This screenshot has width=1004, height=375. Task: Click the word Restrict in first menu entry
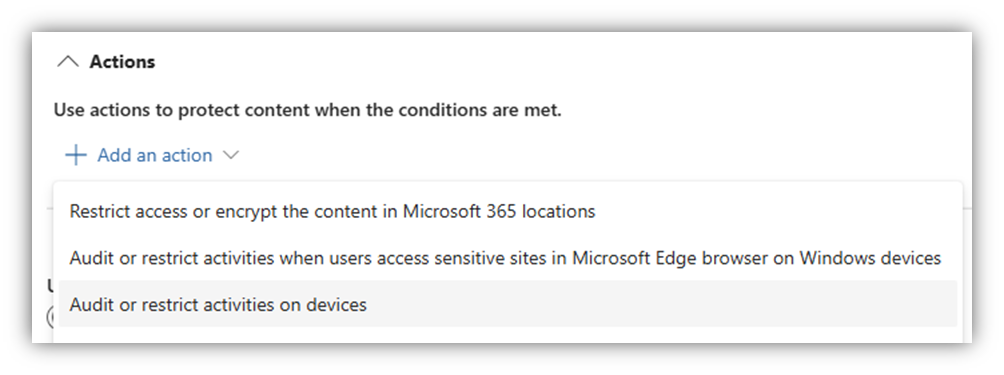pos(95,211)
